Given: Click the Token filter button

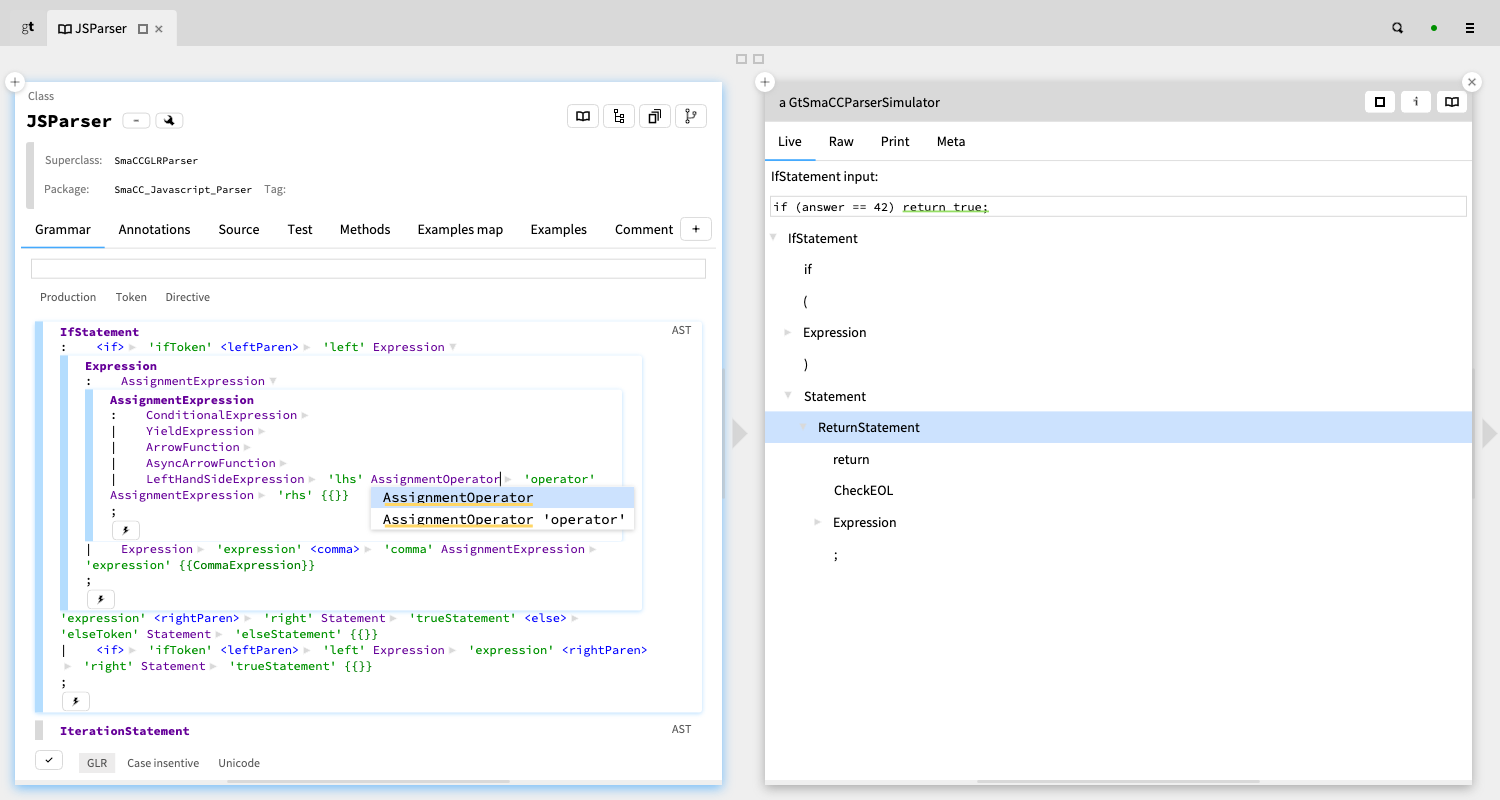Looking at the screenshot, I should pos(131,297).
